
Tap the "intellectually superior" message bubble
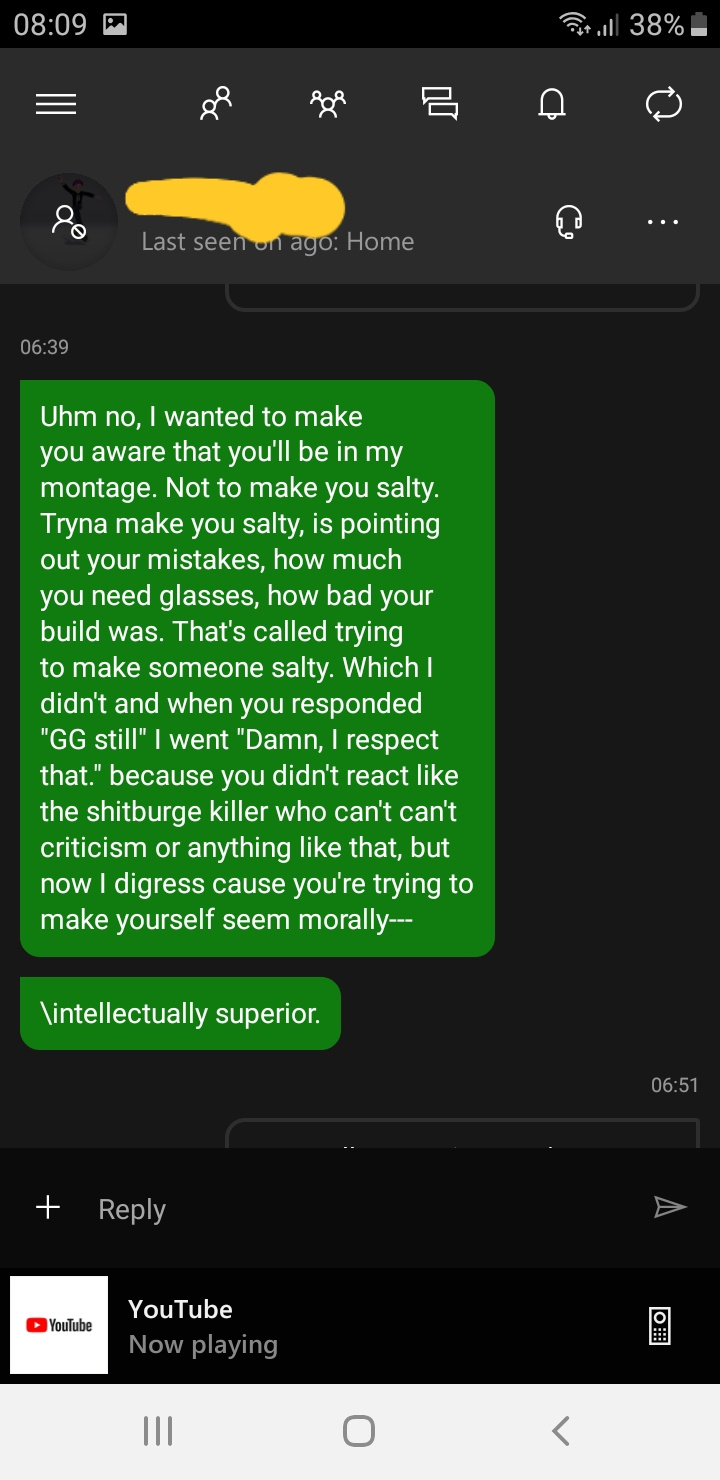180,1013
